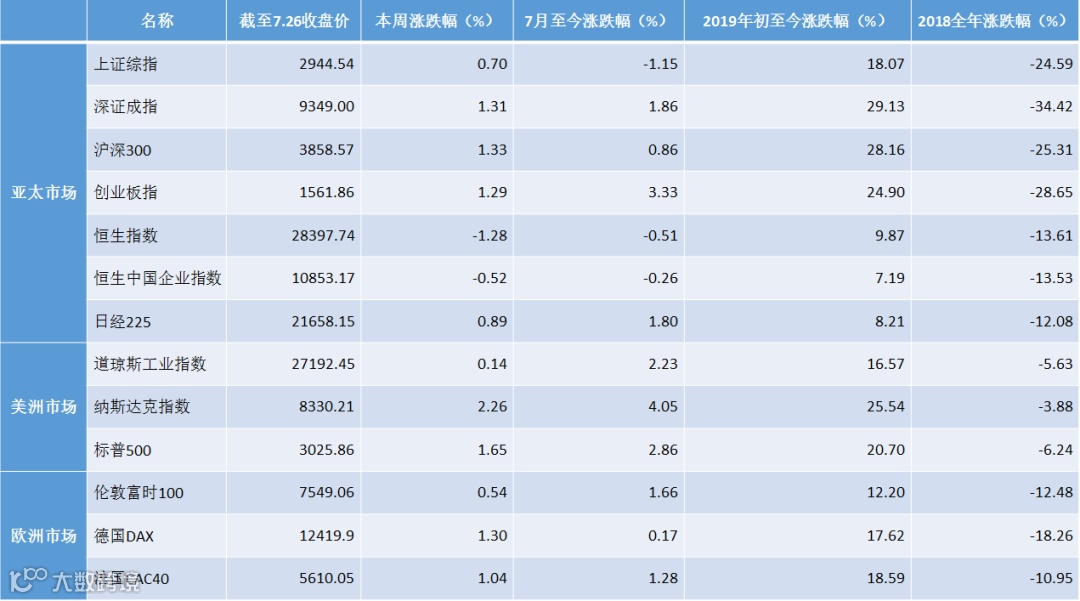The image size is (1080, 601).
Task: Click 2019 change 29.13 value
Action: pyautogui.click(x=886, y=107)
